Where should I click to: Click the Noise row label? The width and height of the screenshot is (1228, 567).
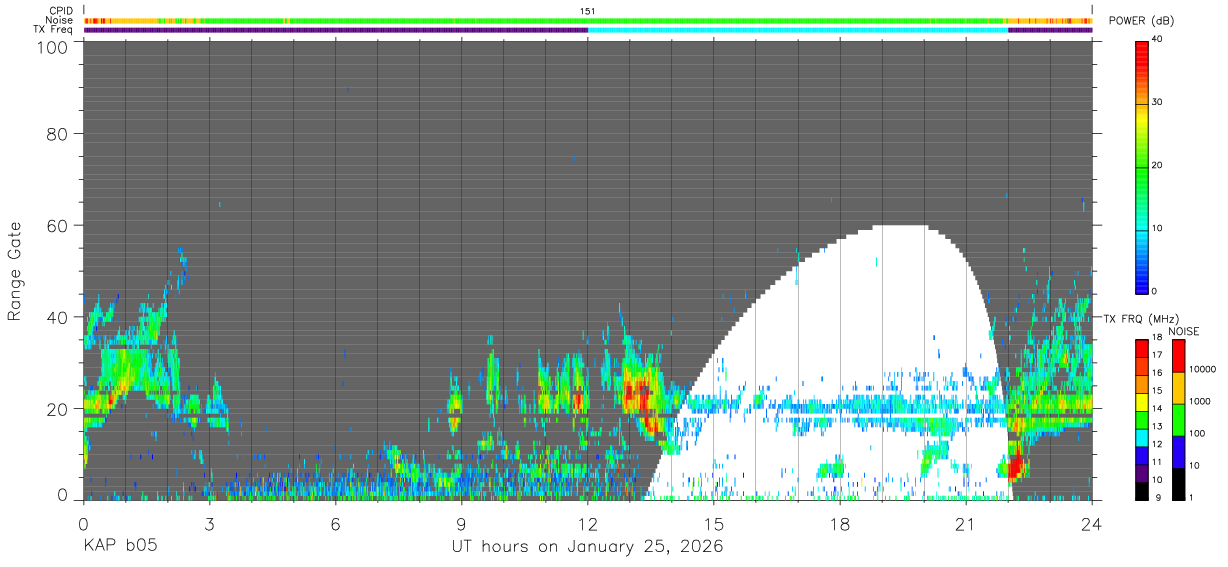pyautogui.click(x=60, y=20)
